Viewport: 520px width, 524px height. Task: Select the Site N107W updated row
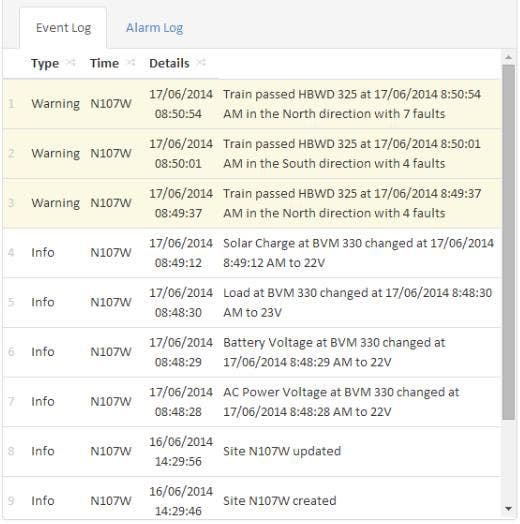(x=252, y=451)
